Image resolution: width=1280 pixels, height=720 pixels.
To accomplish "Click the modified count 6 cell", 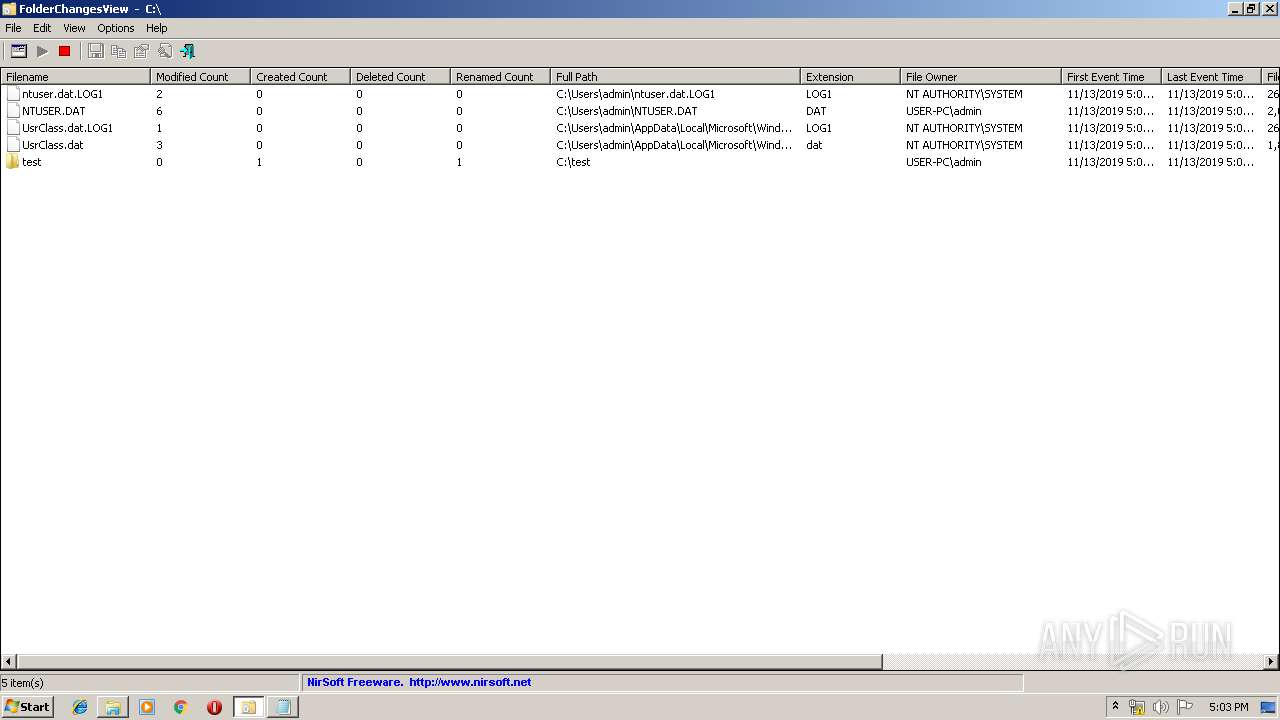I will tap(159, 111).
